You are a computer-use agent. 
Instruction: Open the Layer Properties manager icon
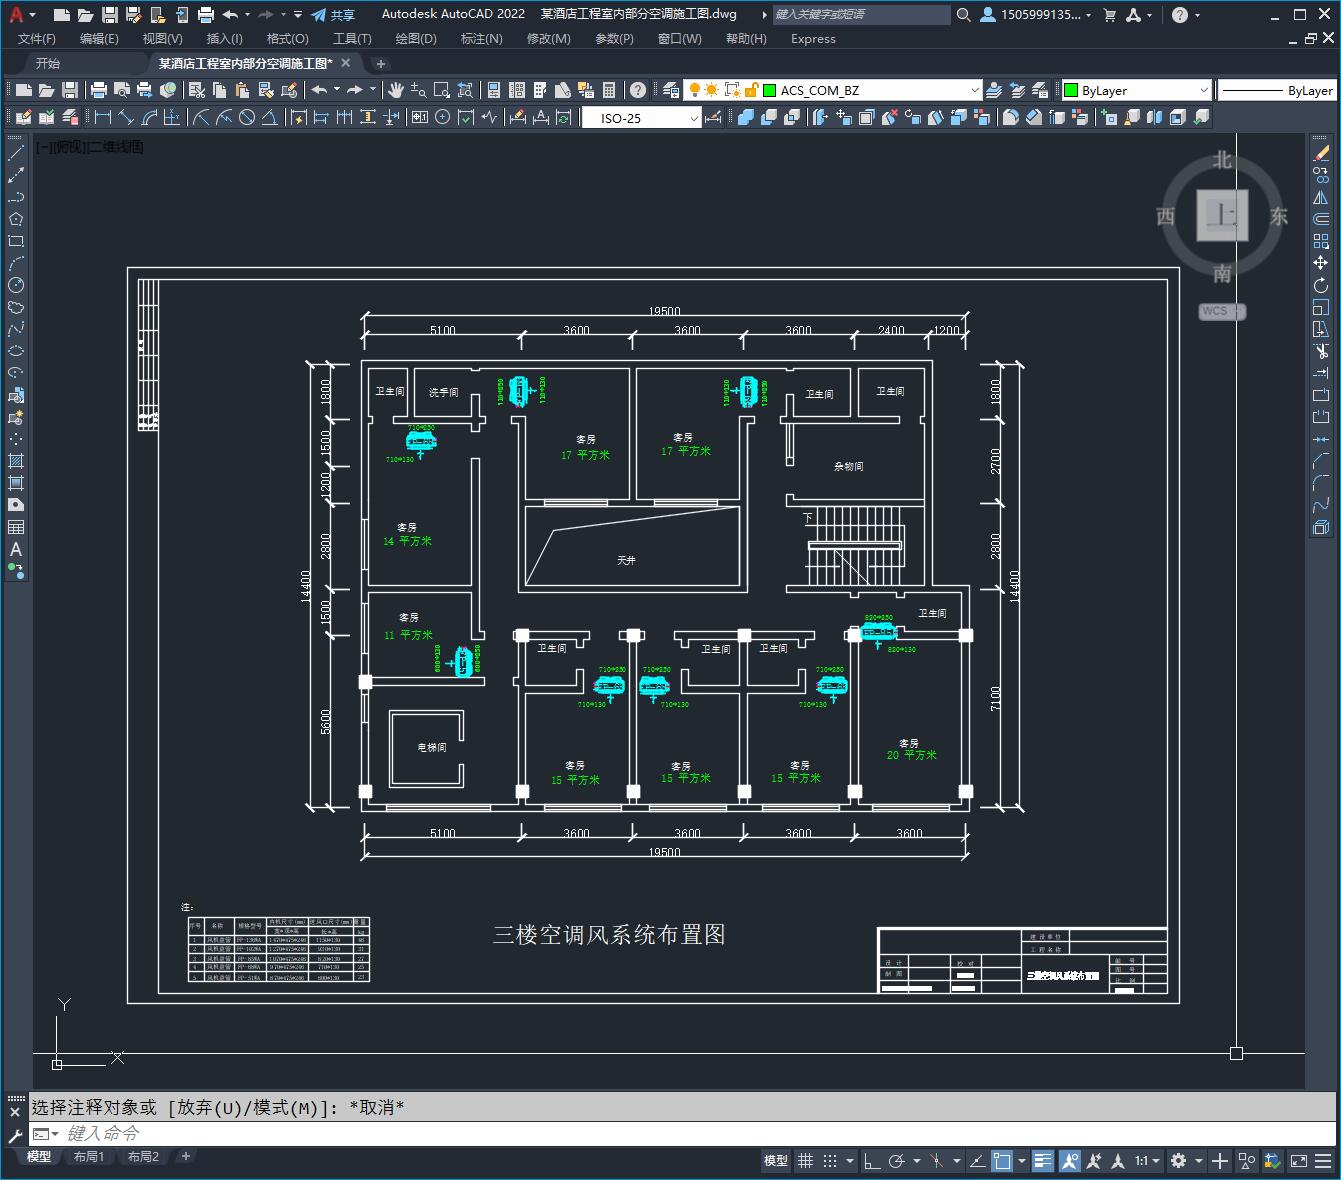point(671,90)
